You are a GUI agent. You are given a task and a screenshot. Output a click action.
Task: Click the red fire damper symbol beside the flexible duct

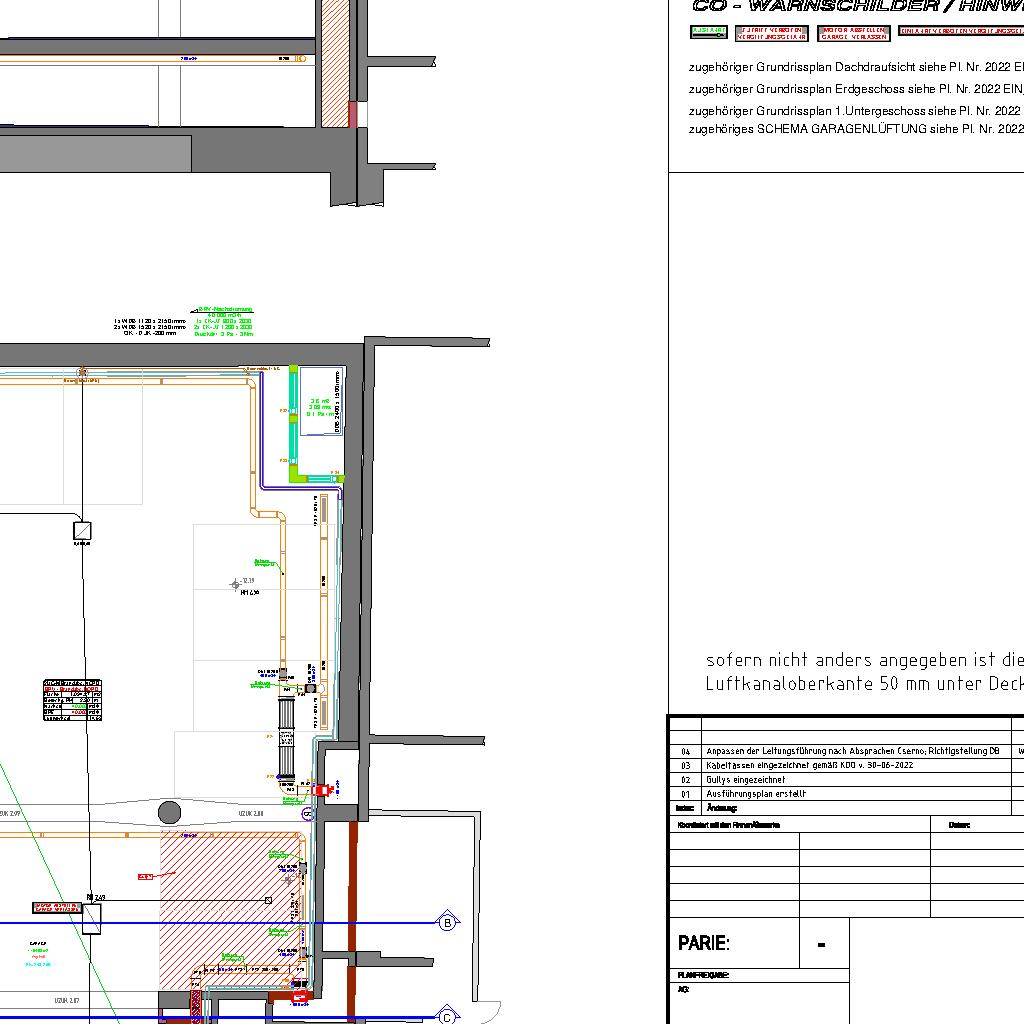point(320,790)
